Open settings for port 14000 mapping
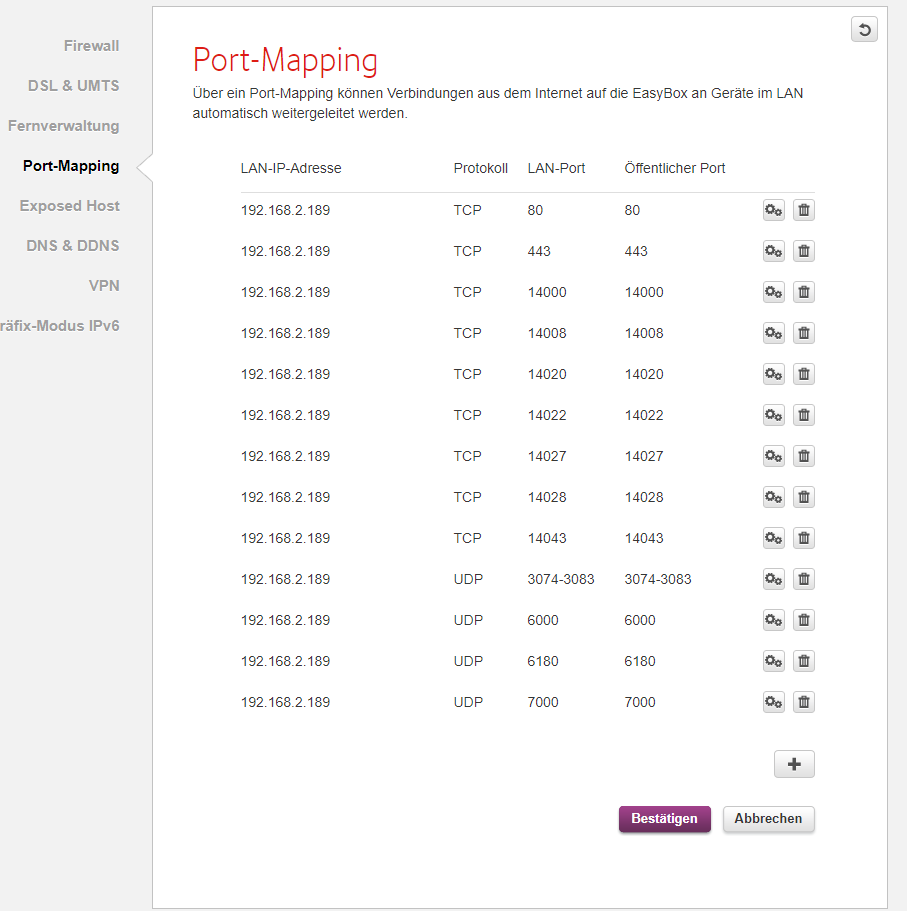 773,292
